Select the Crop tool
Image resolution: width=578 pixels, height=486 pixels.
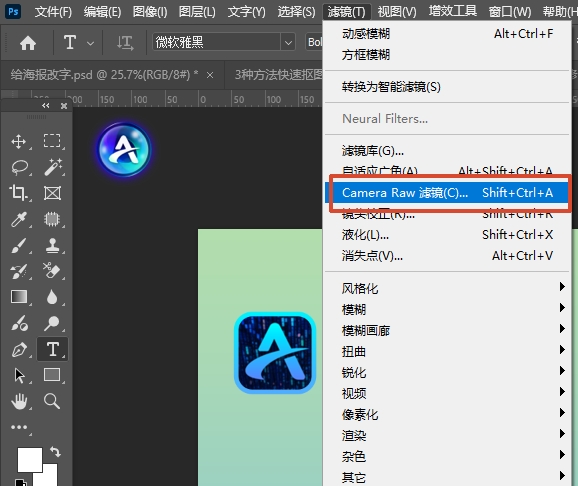(x=18, y=193)
